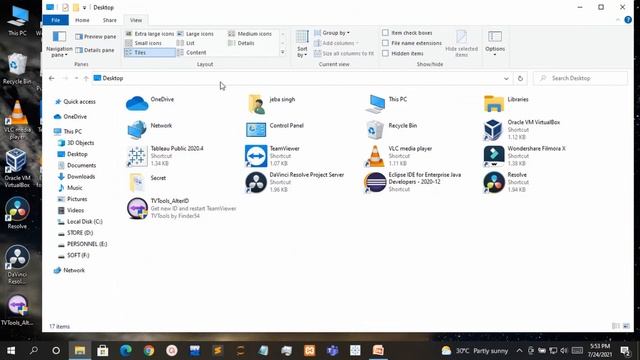Select Tableau Public 2020.4 shortcut
Image resolution: width=640 pixels, height=360 pixels.
(165, 156)
